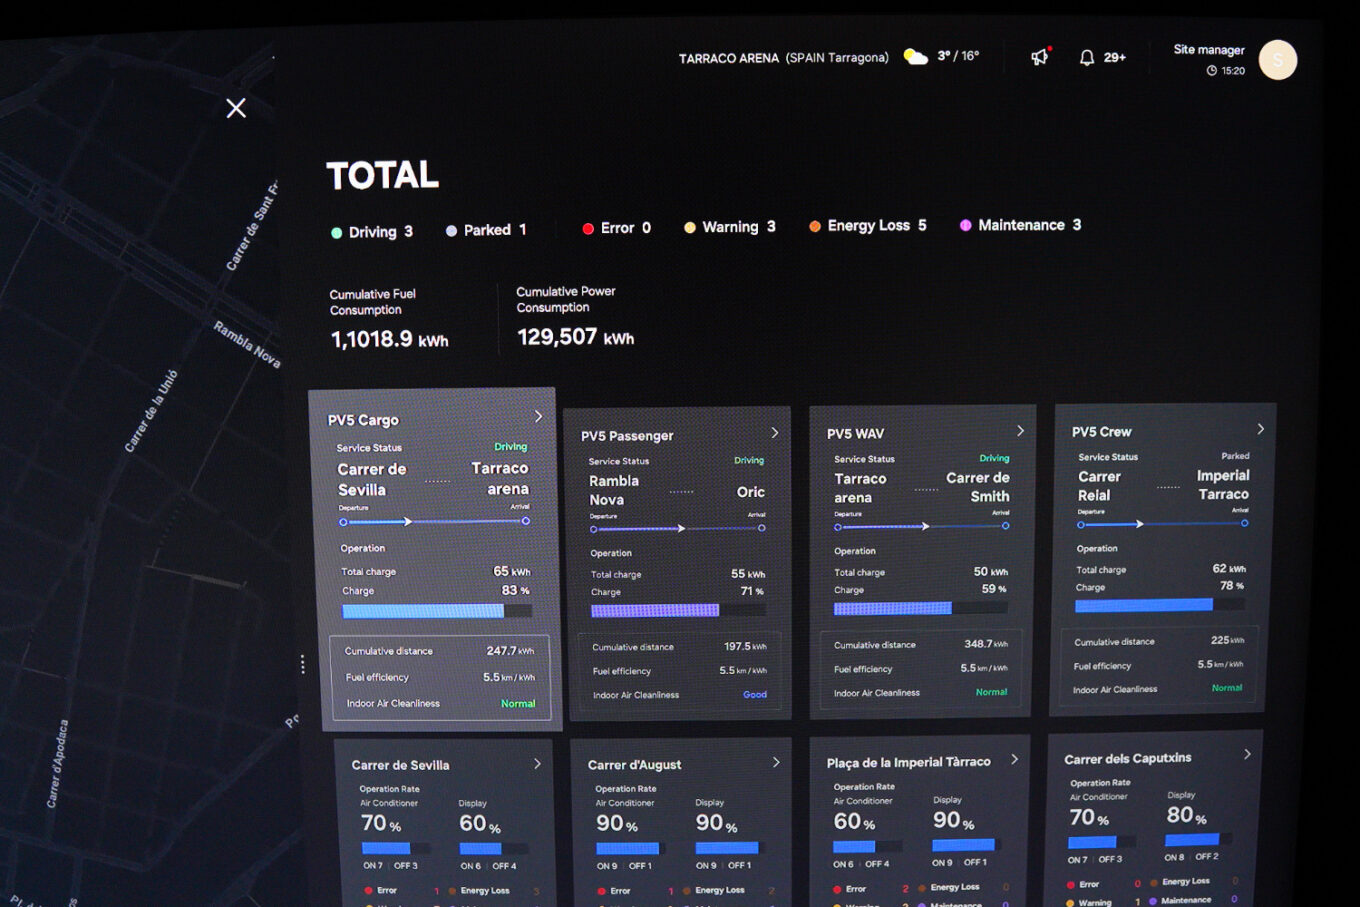Screen dimensions: 1360x907
Task: Select the Energy Loss filter
Action: pos(868,226)
